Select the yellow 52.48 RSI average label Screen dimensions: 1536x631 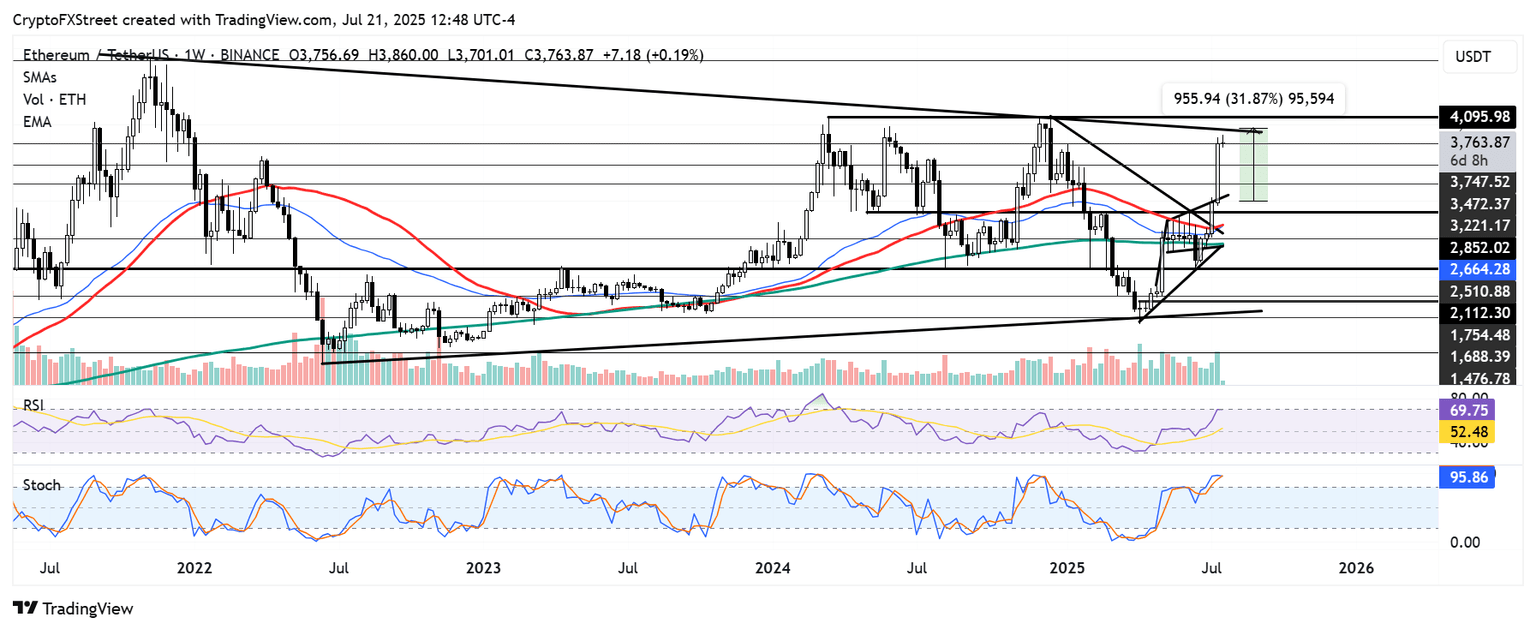pyautogui.click(x=1470, y=432)
